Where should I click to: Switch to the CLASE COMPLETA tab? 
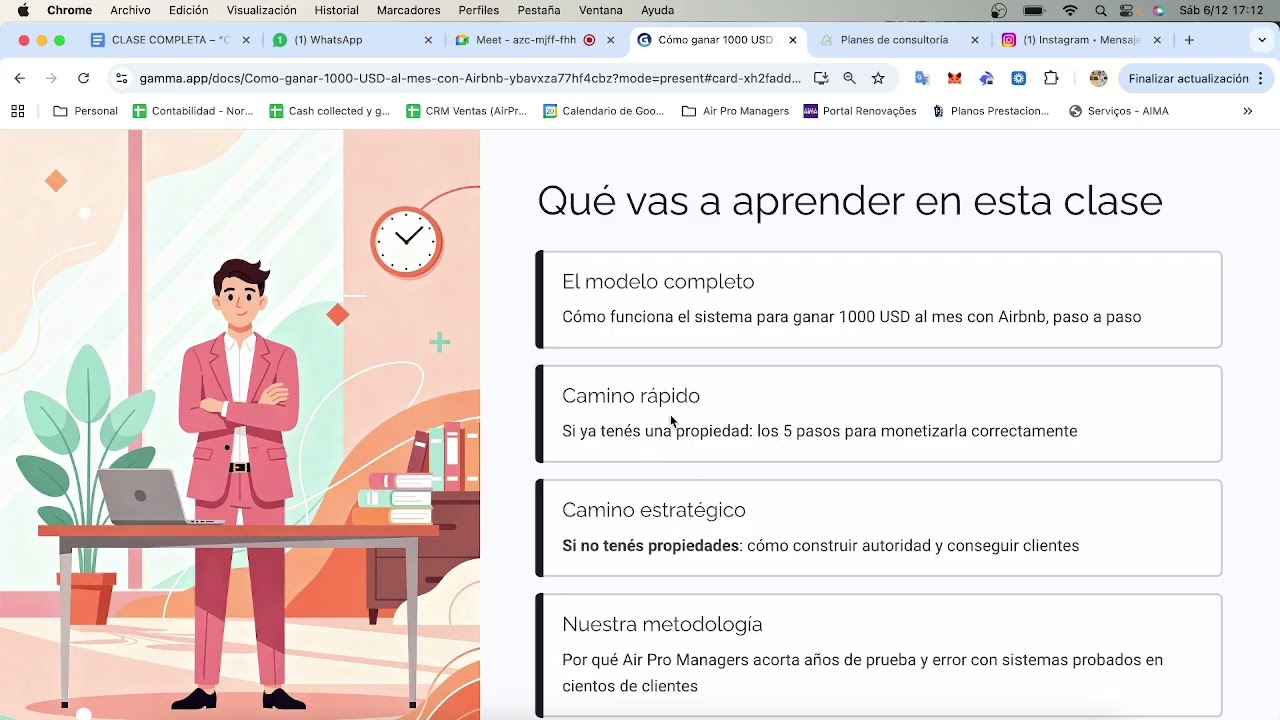(x=169, y=40)
